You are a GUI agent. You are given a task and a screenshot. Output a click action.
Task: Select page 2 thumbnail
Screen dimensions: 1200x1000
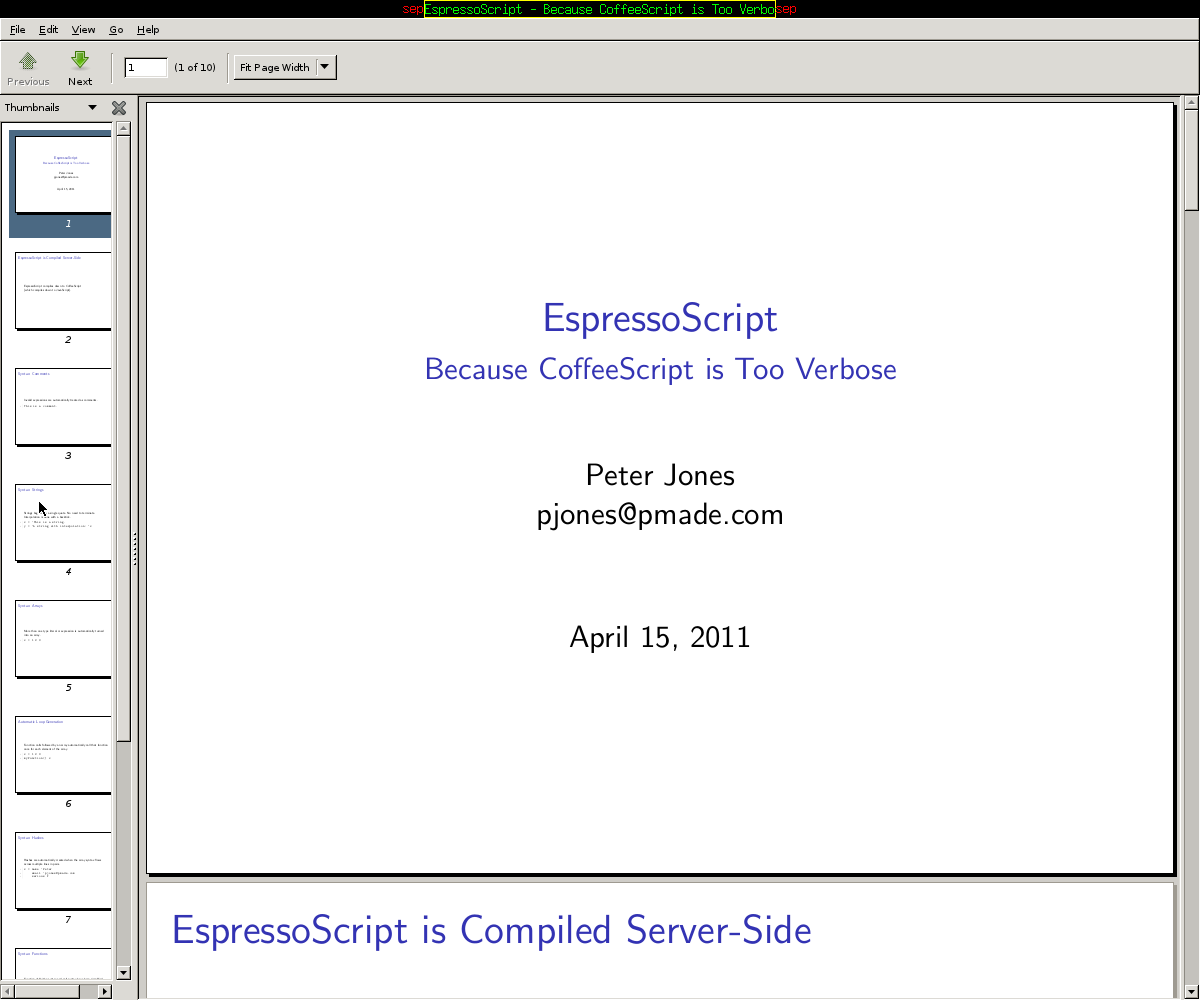(64, 290)
